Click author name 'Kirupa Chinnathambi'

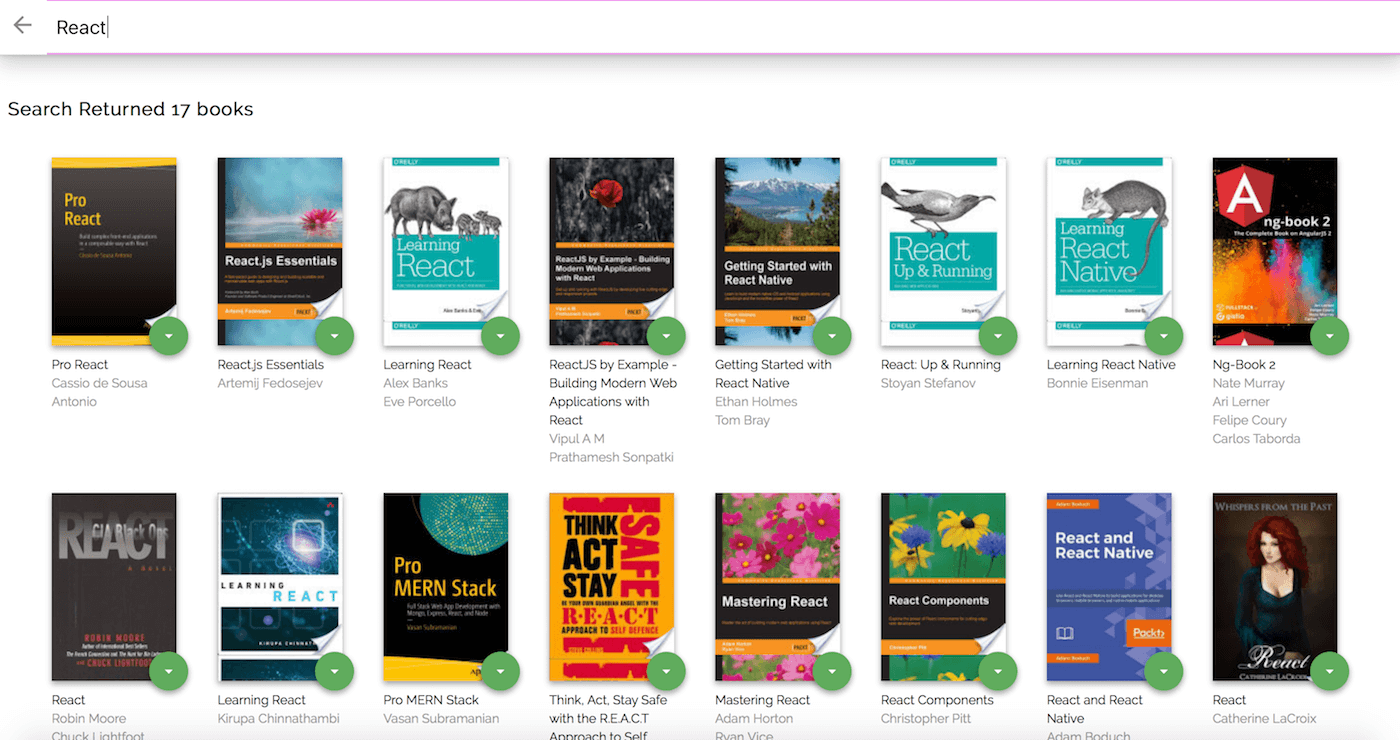click(279, 718)
